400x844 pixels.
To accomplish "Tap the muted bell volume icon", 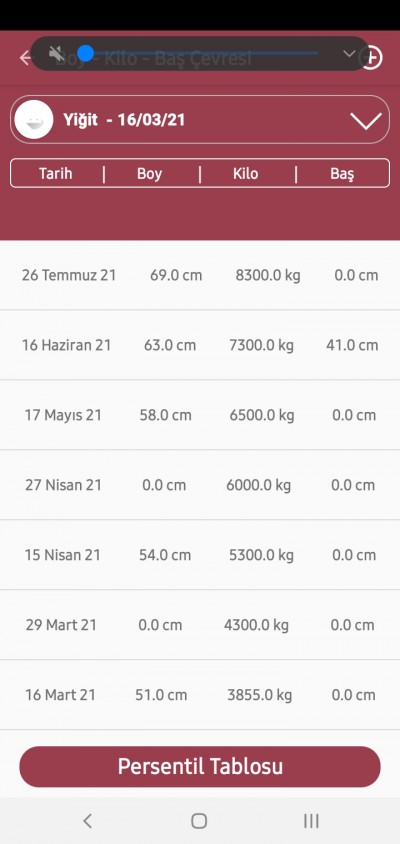I will click(57, 54).
